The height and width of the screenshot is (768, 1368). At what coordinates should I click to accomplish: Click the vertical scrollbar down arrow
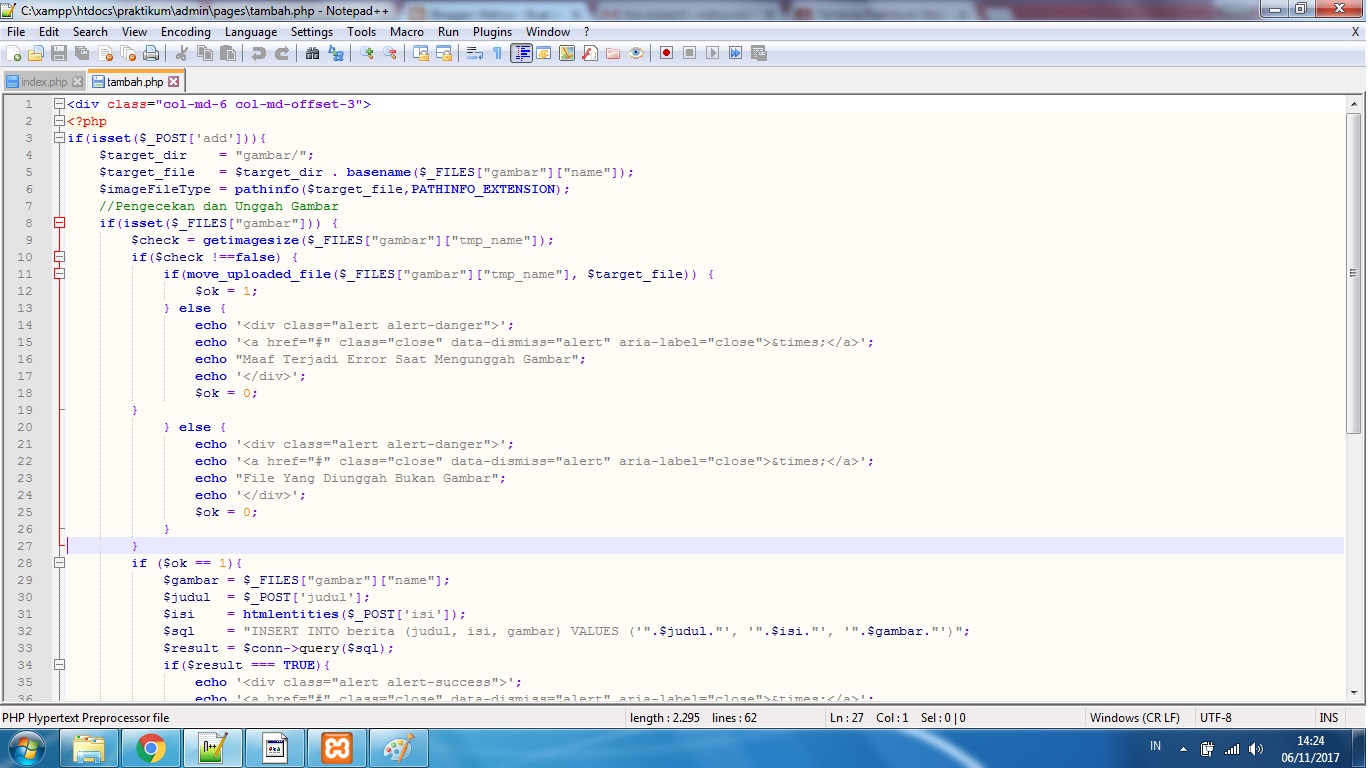point(1354,692)
